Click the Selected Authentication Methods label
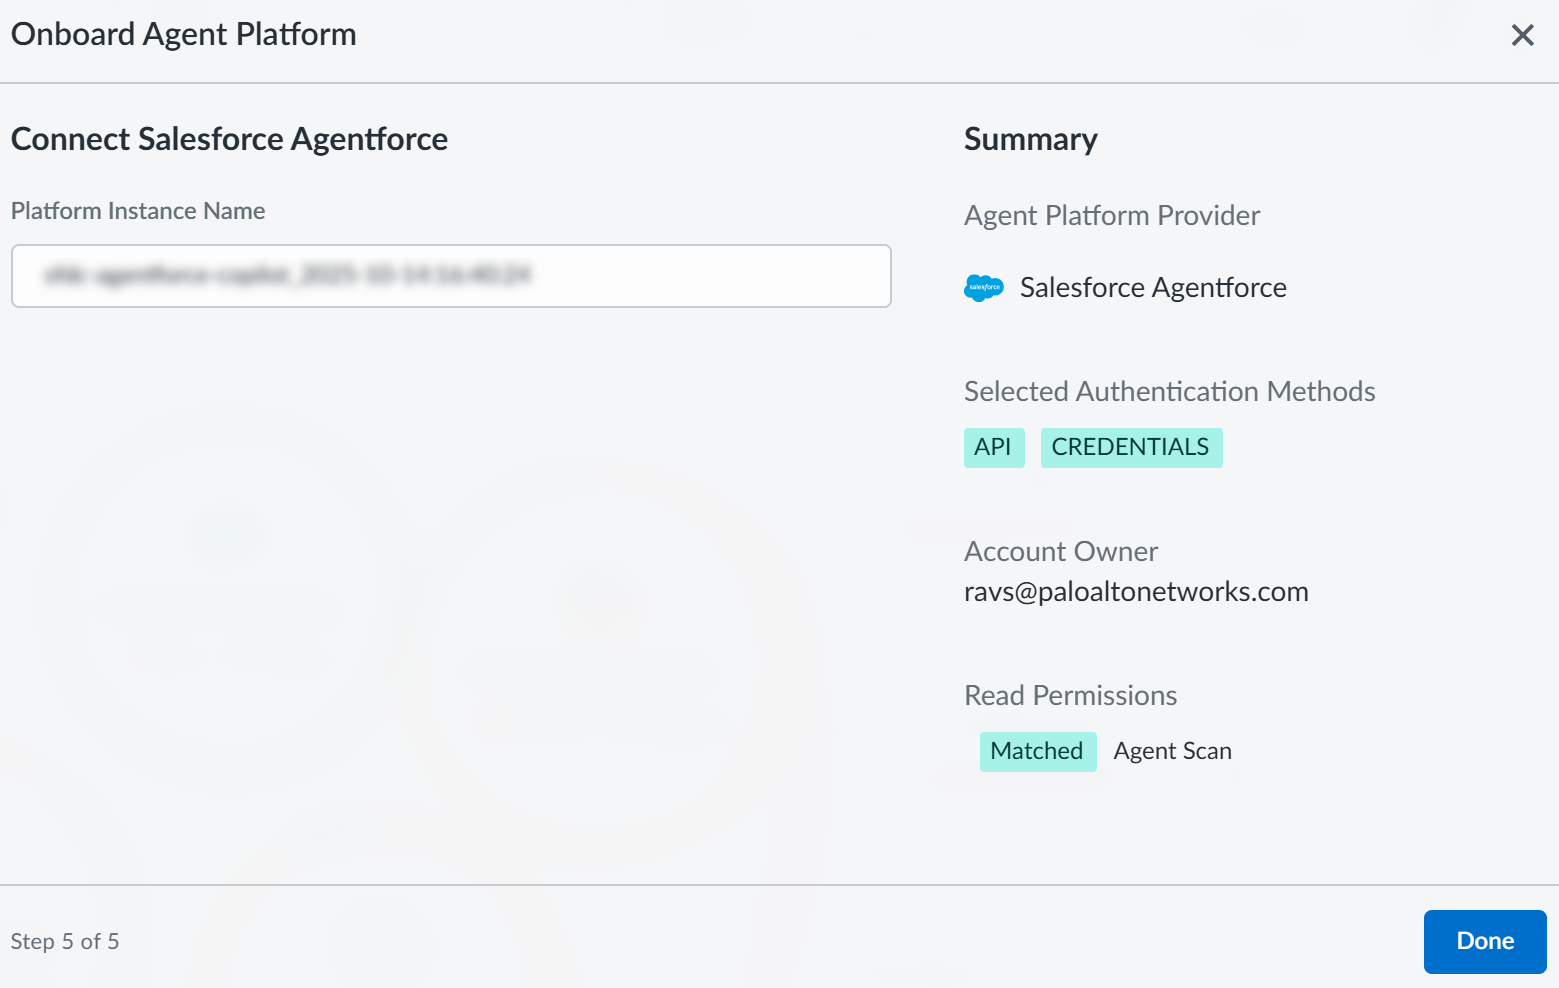 [1169, 392]
